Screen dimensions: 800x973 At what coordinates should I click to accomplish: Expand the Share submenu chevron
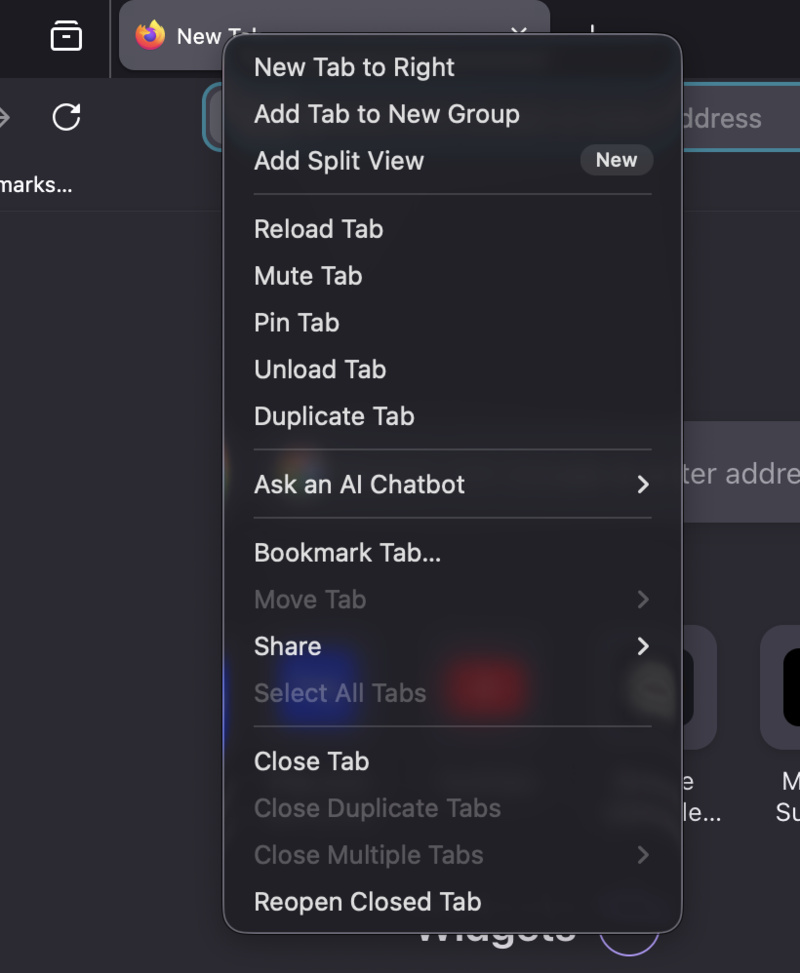click(643, 646)
